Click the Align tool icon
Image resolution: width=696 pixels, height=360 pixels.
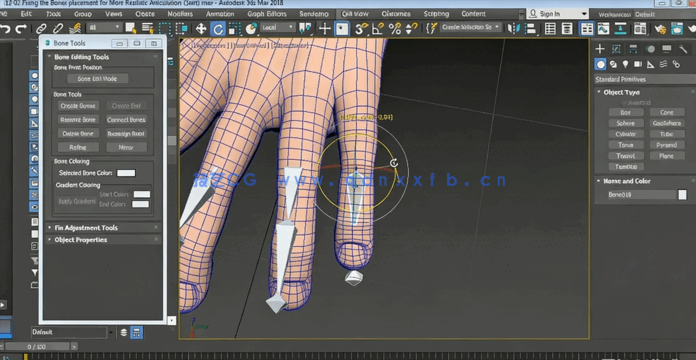pos(531,29)
